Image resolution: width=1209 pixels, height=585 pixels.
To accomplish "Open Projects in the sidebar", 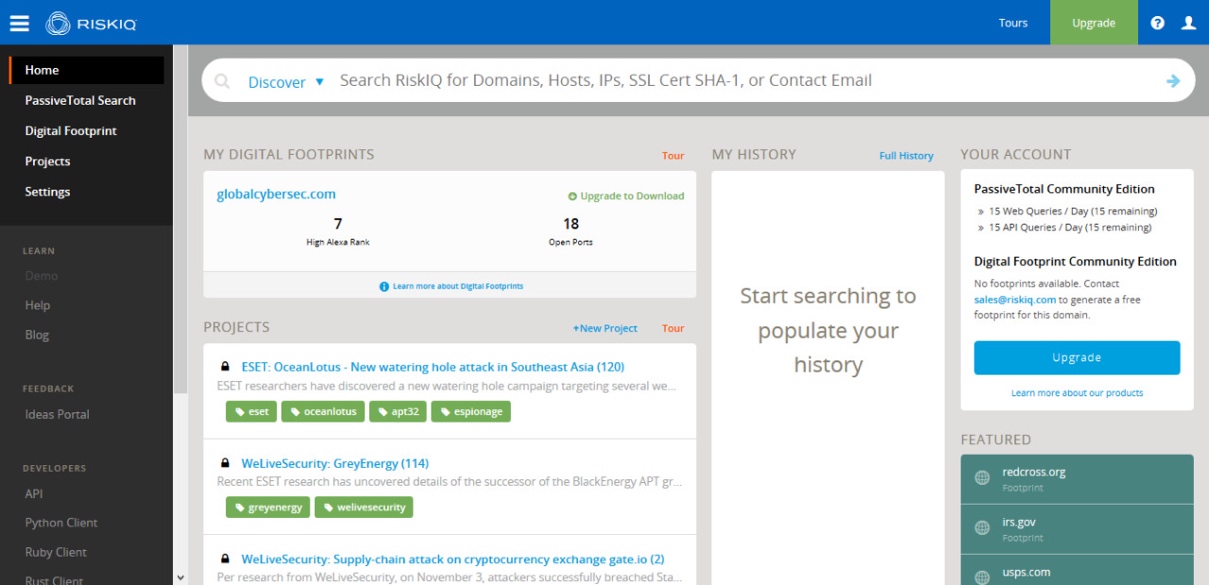I will coord(48,161).
